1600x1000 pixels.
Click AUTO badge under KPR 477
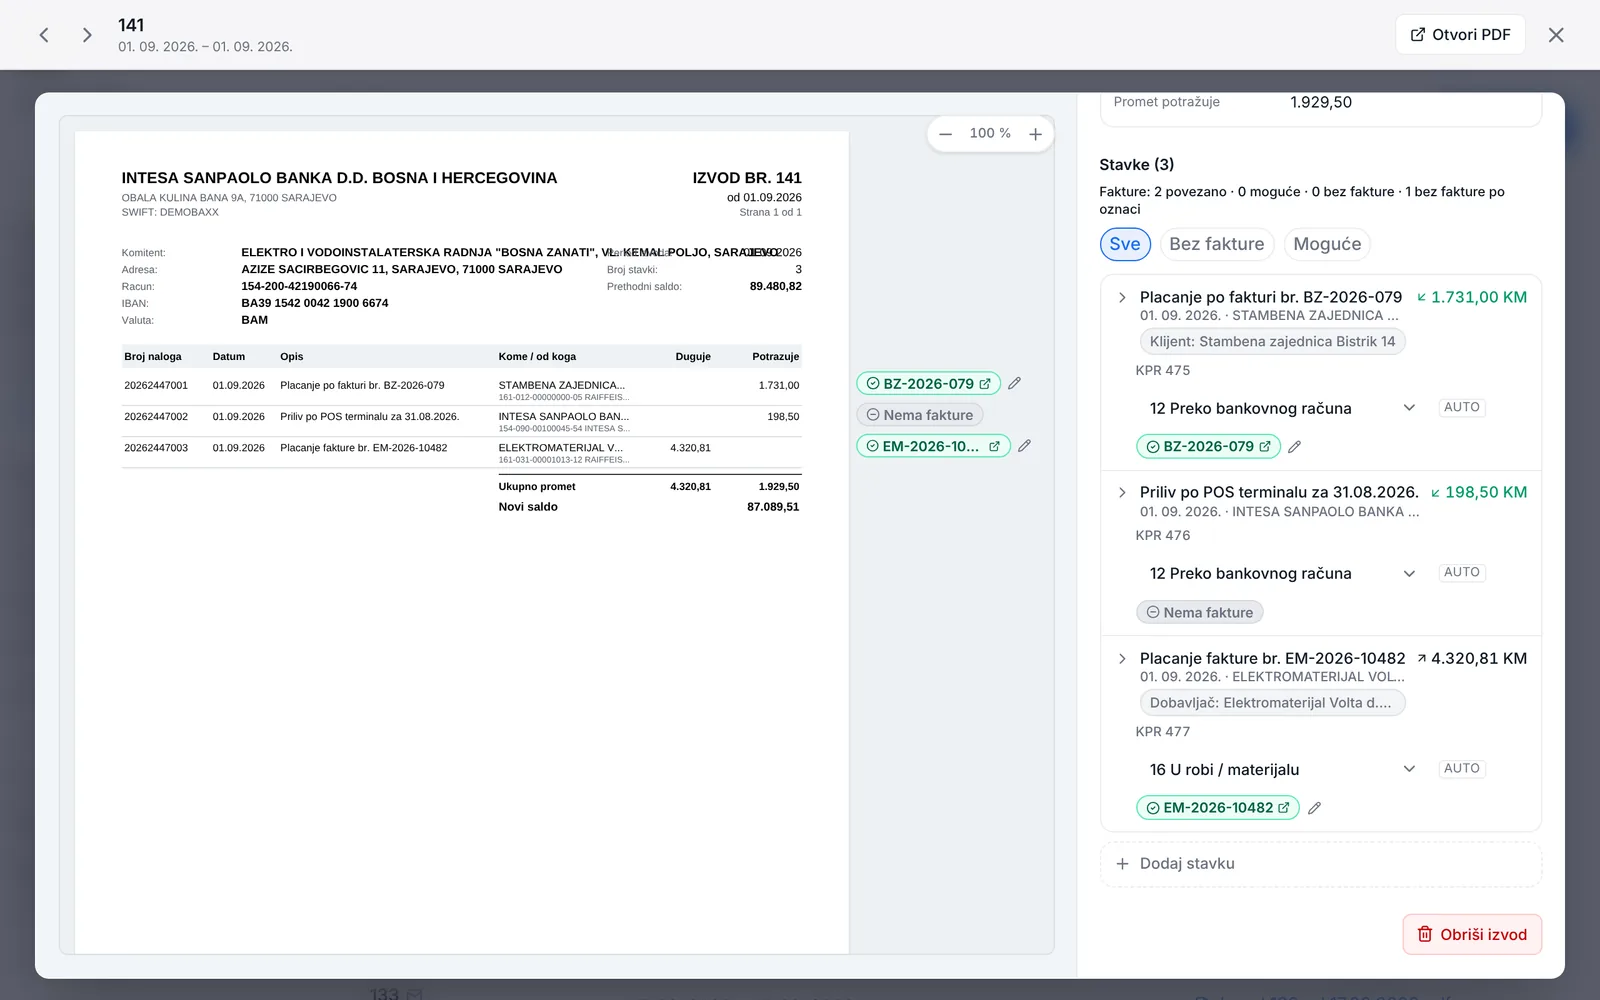(1462, 768)
